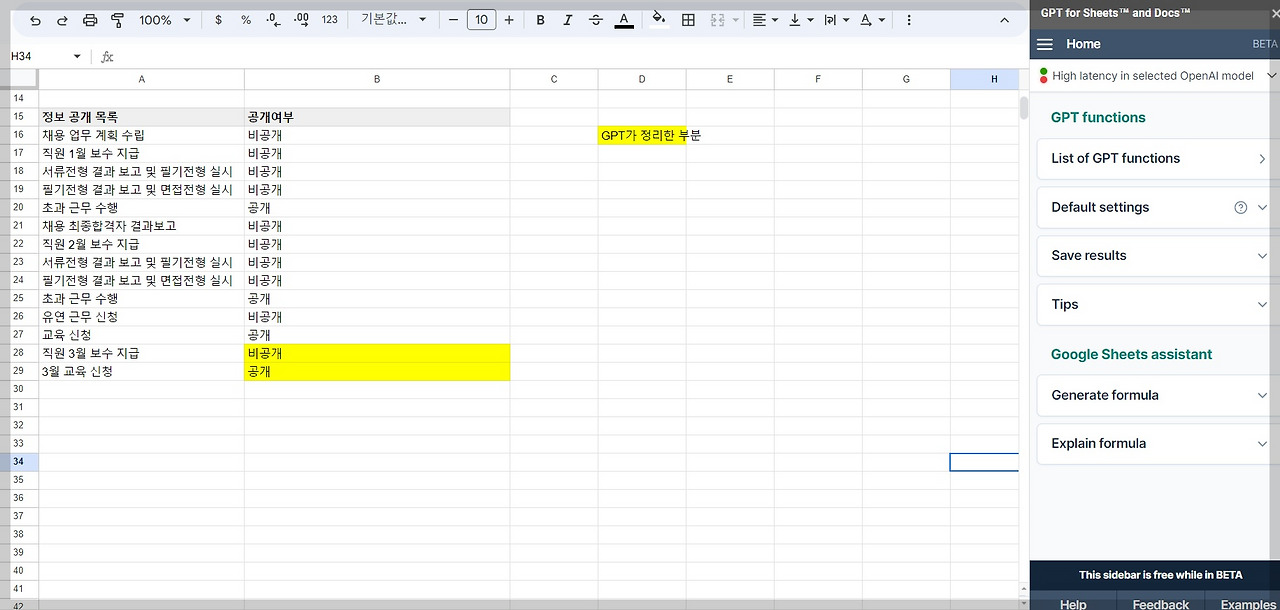Viewport: 1280px width, 610px height.
Task: Open text rotation dropdown
Action: pyautogui.click(x=872, y=20)
